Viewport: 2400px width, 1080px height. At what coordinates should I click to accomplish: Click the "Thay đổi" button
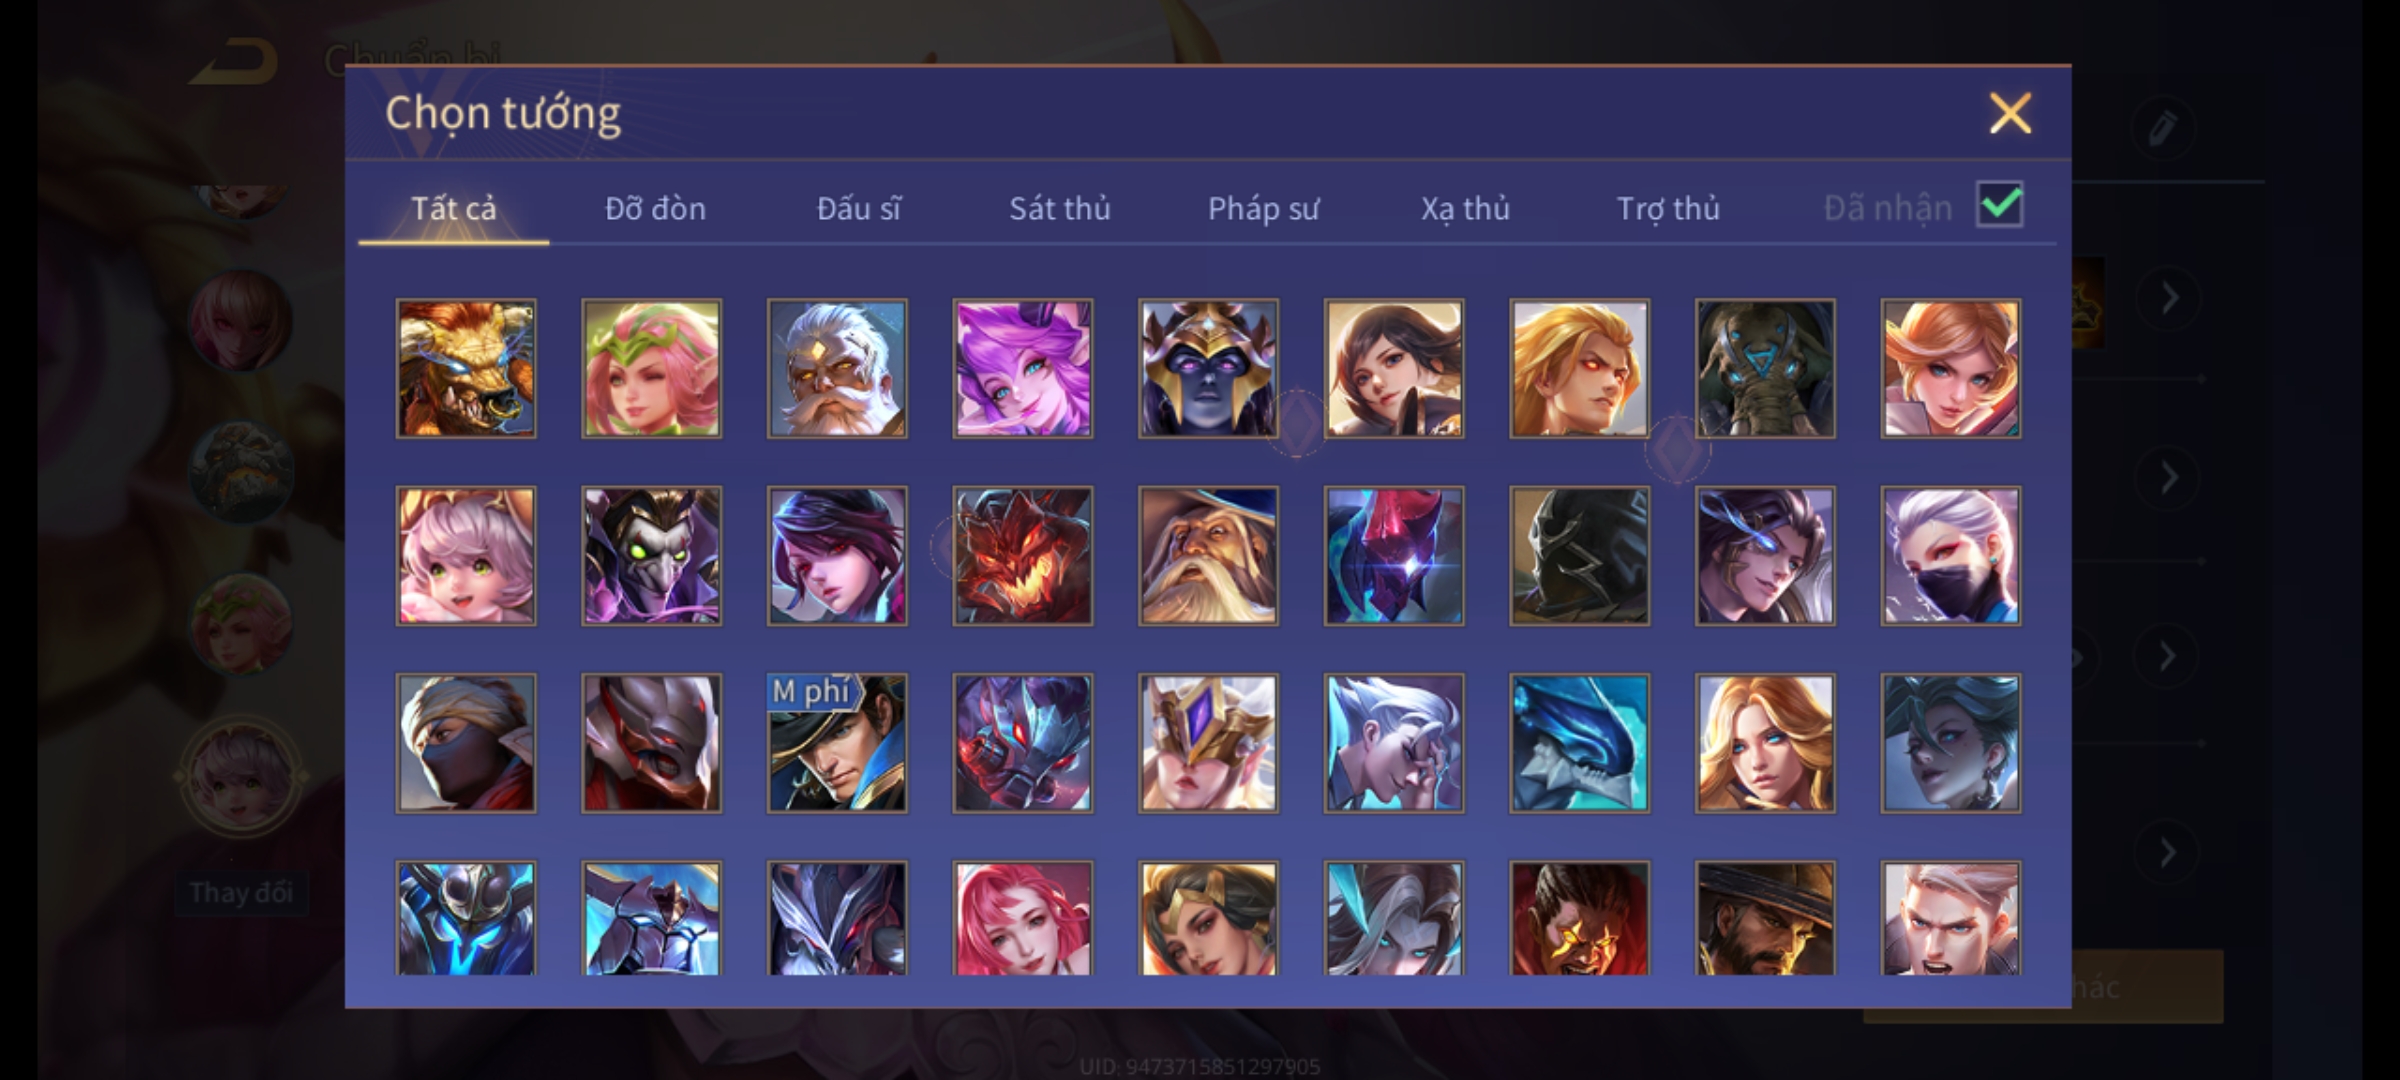tap(241, 893)
